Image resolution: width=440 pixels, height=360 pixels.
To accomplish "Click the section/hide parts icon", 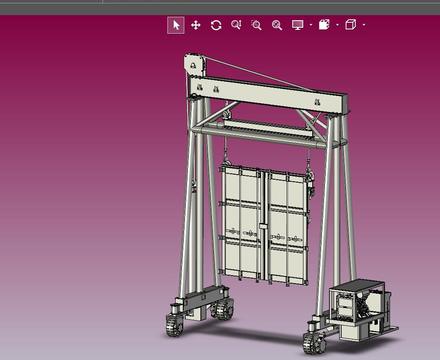I will (x=324, y=25).
